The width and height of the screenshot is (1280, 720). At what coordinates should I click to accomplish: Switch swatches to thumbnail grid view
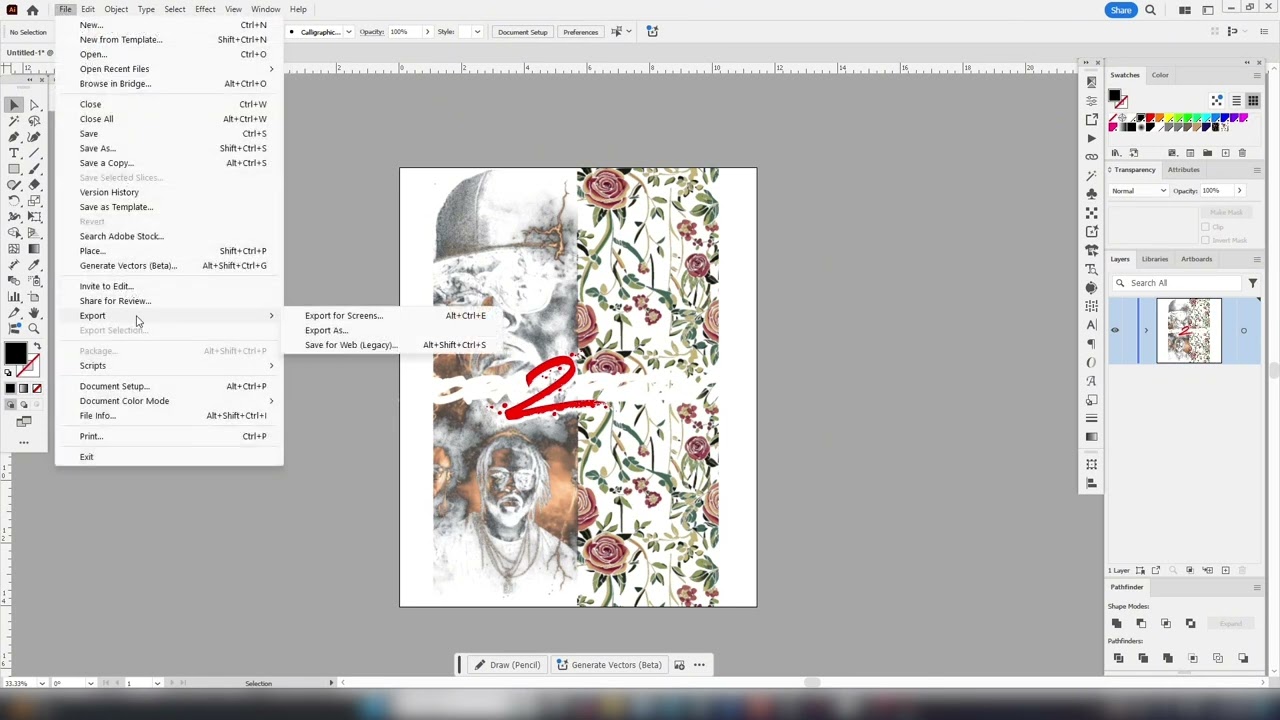[x=1253, y=100]
